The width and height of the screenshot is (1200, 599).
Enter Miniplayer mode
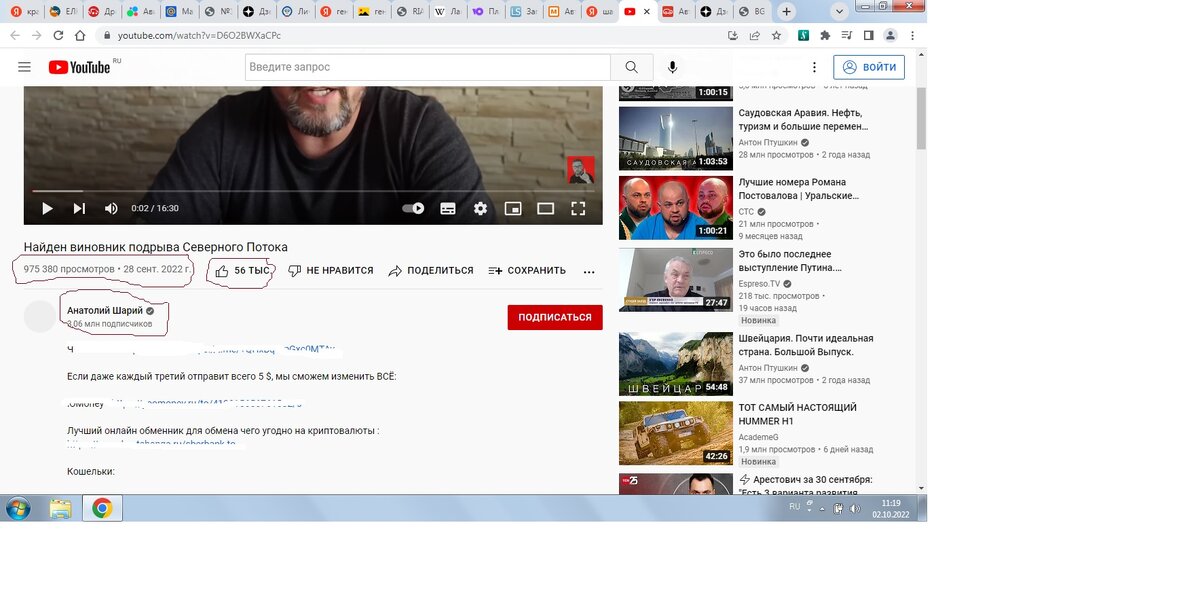513,208
